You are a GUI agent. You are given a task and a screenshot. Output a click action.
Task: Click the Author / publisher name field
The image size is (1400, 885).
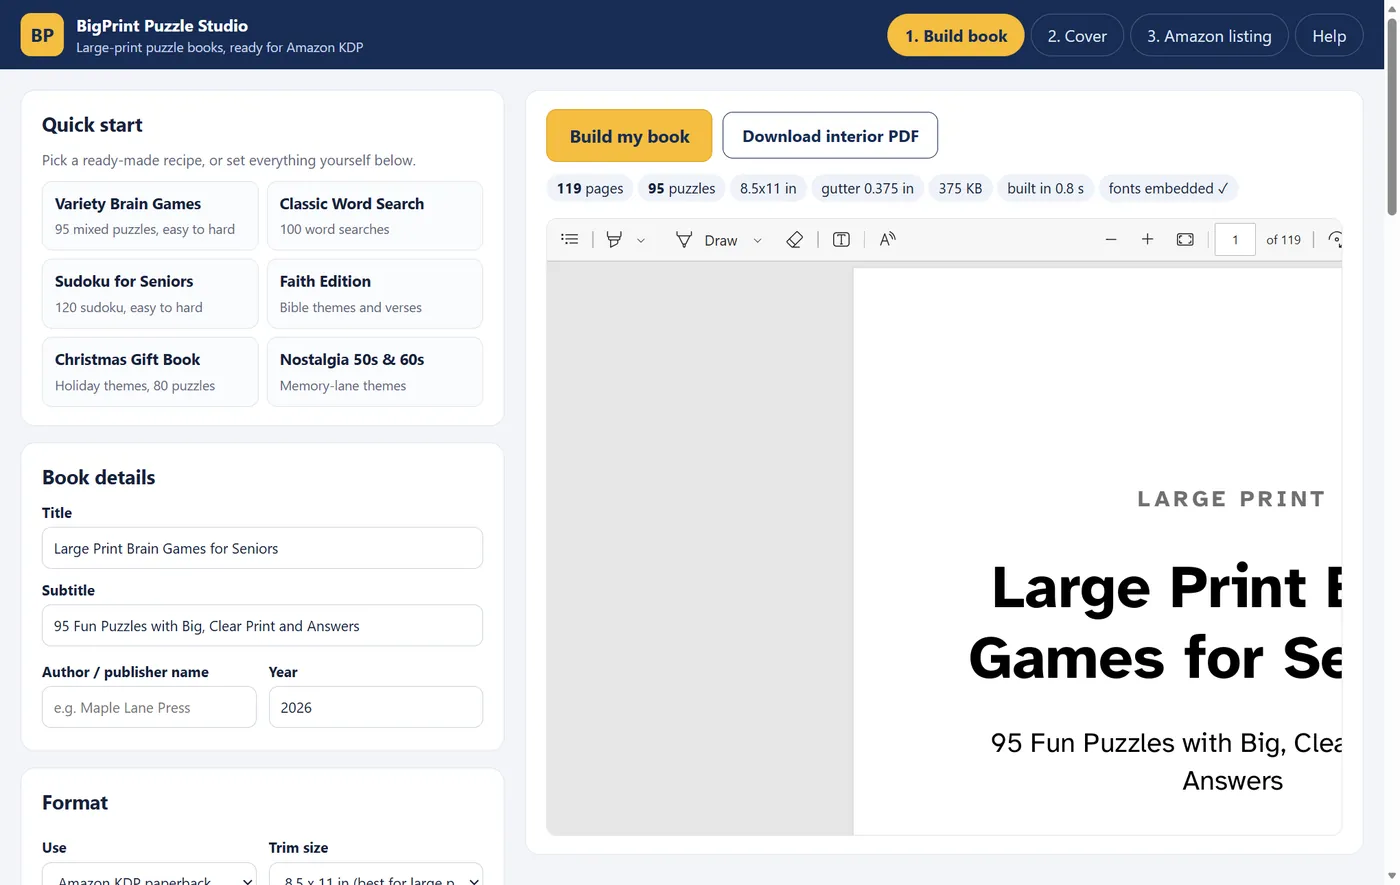coord(149,707)
